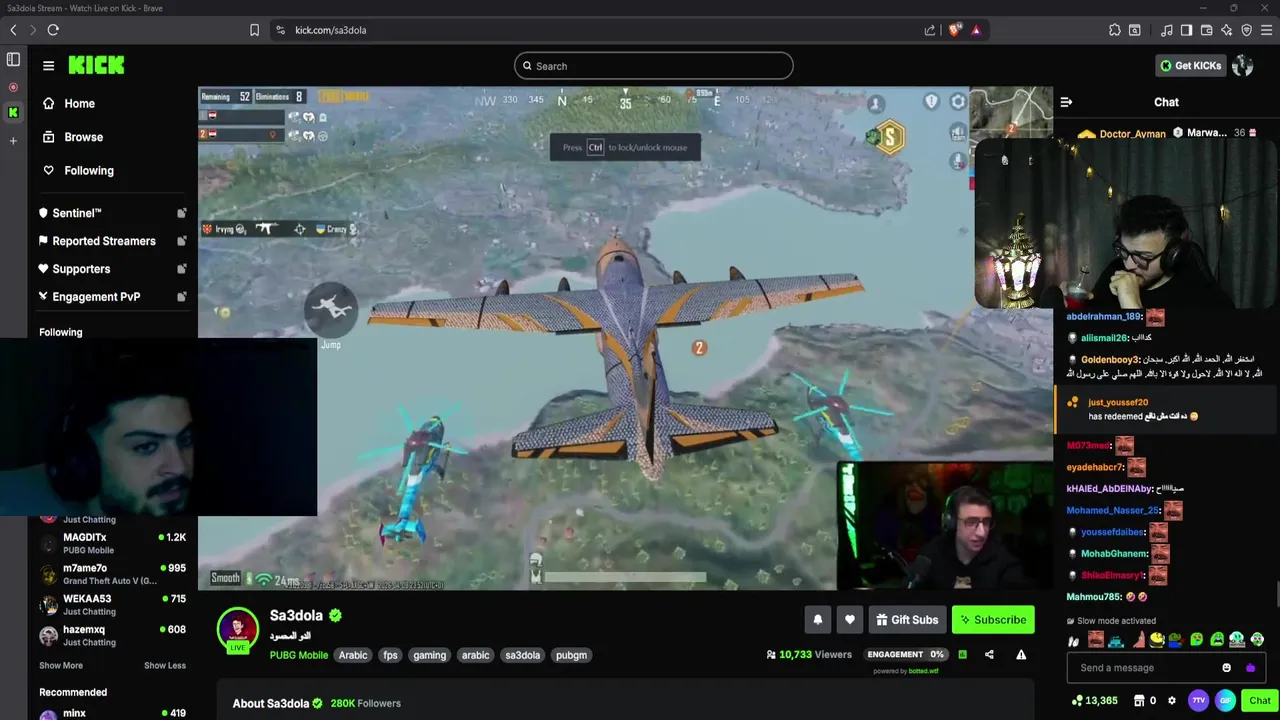1280x720 pixels.
Task: Open Engagement PvP in the sidebar
Action: coord(96,297)
